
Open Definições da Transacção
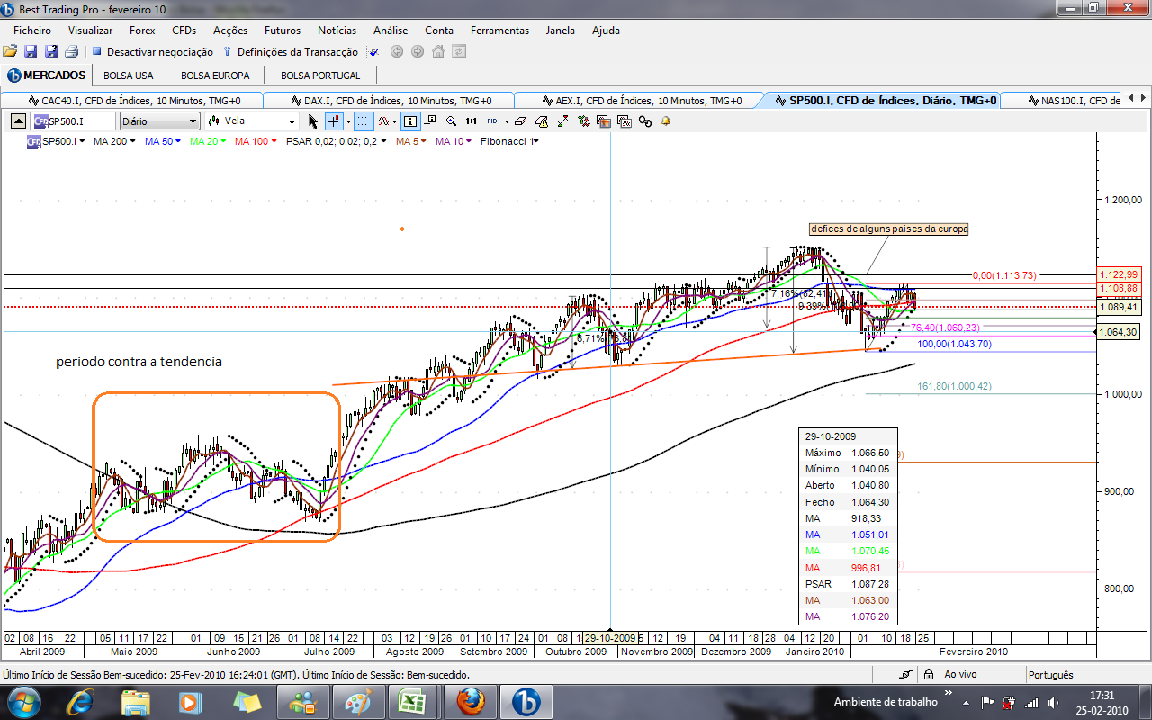point(291,52)
